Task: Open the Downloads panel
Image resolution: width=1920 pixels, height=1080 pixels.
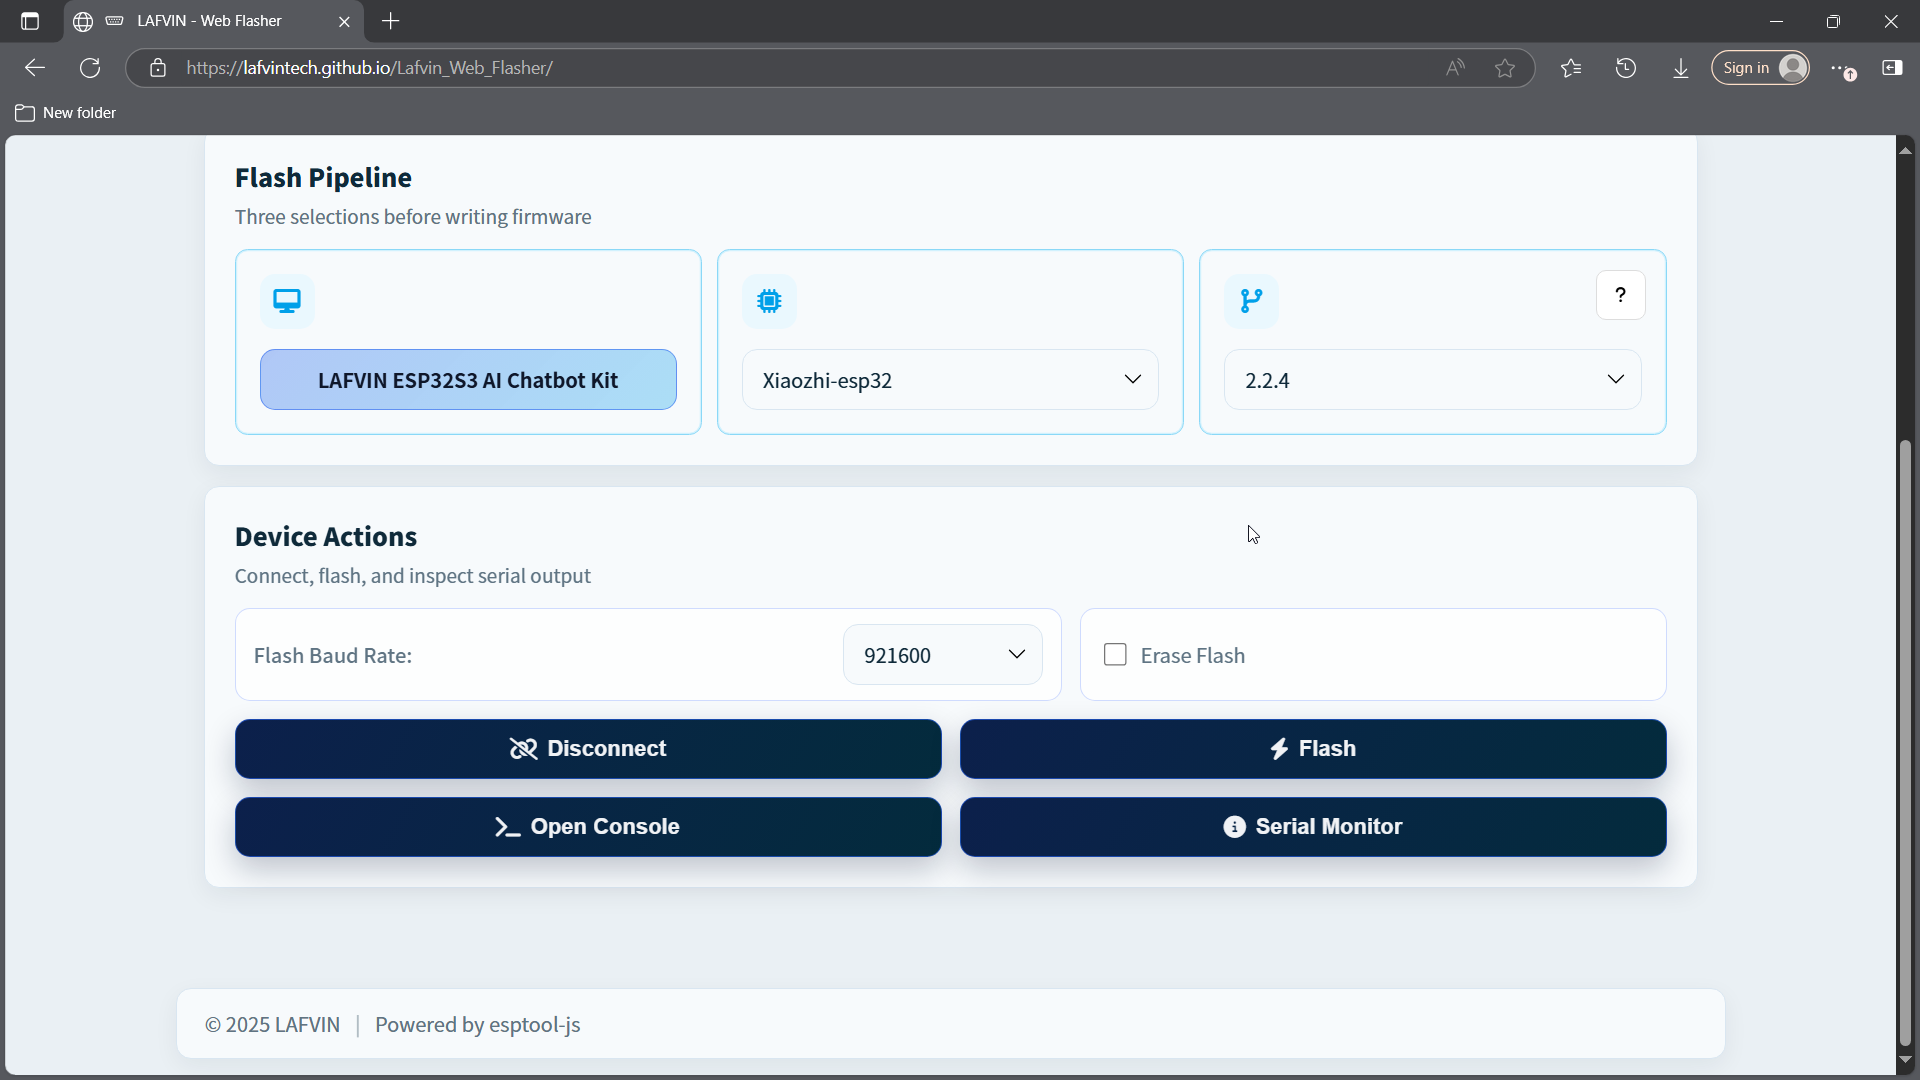Action: [1681, 68]
